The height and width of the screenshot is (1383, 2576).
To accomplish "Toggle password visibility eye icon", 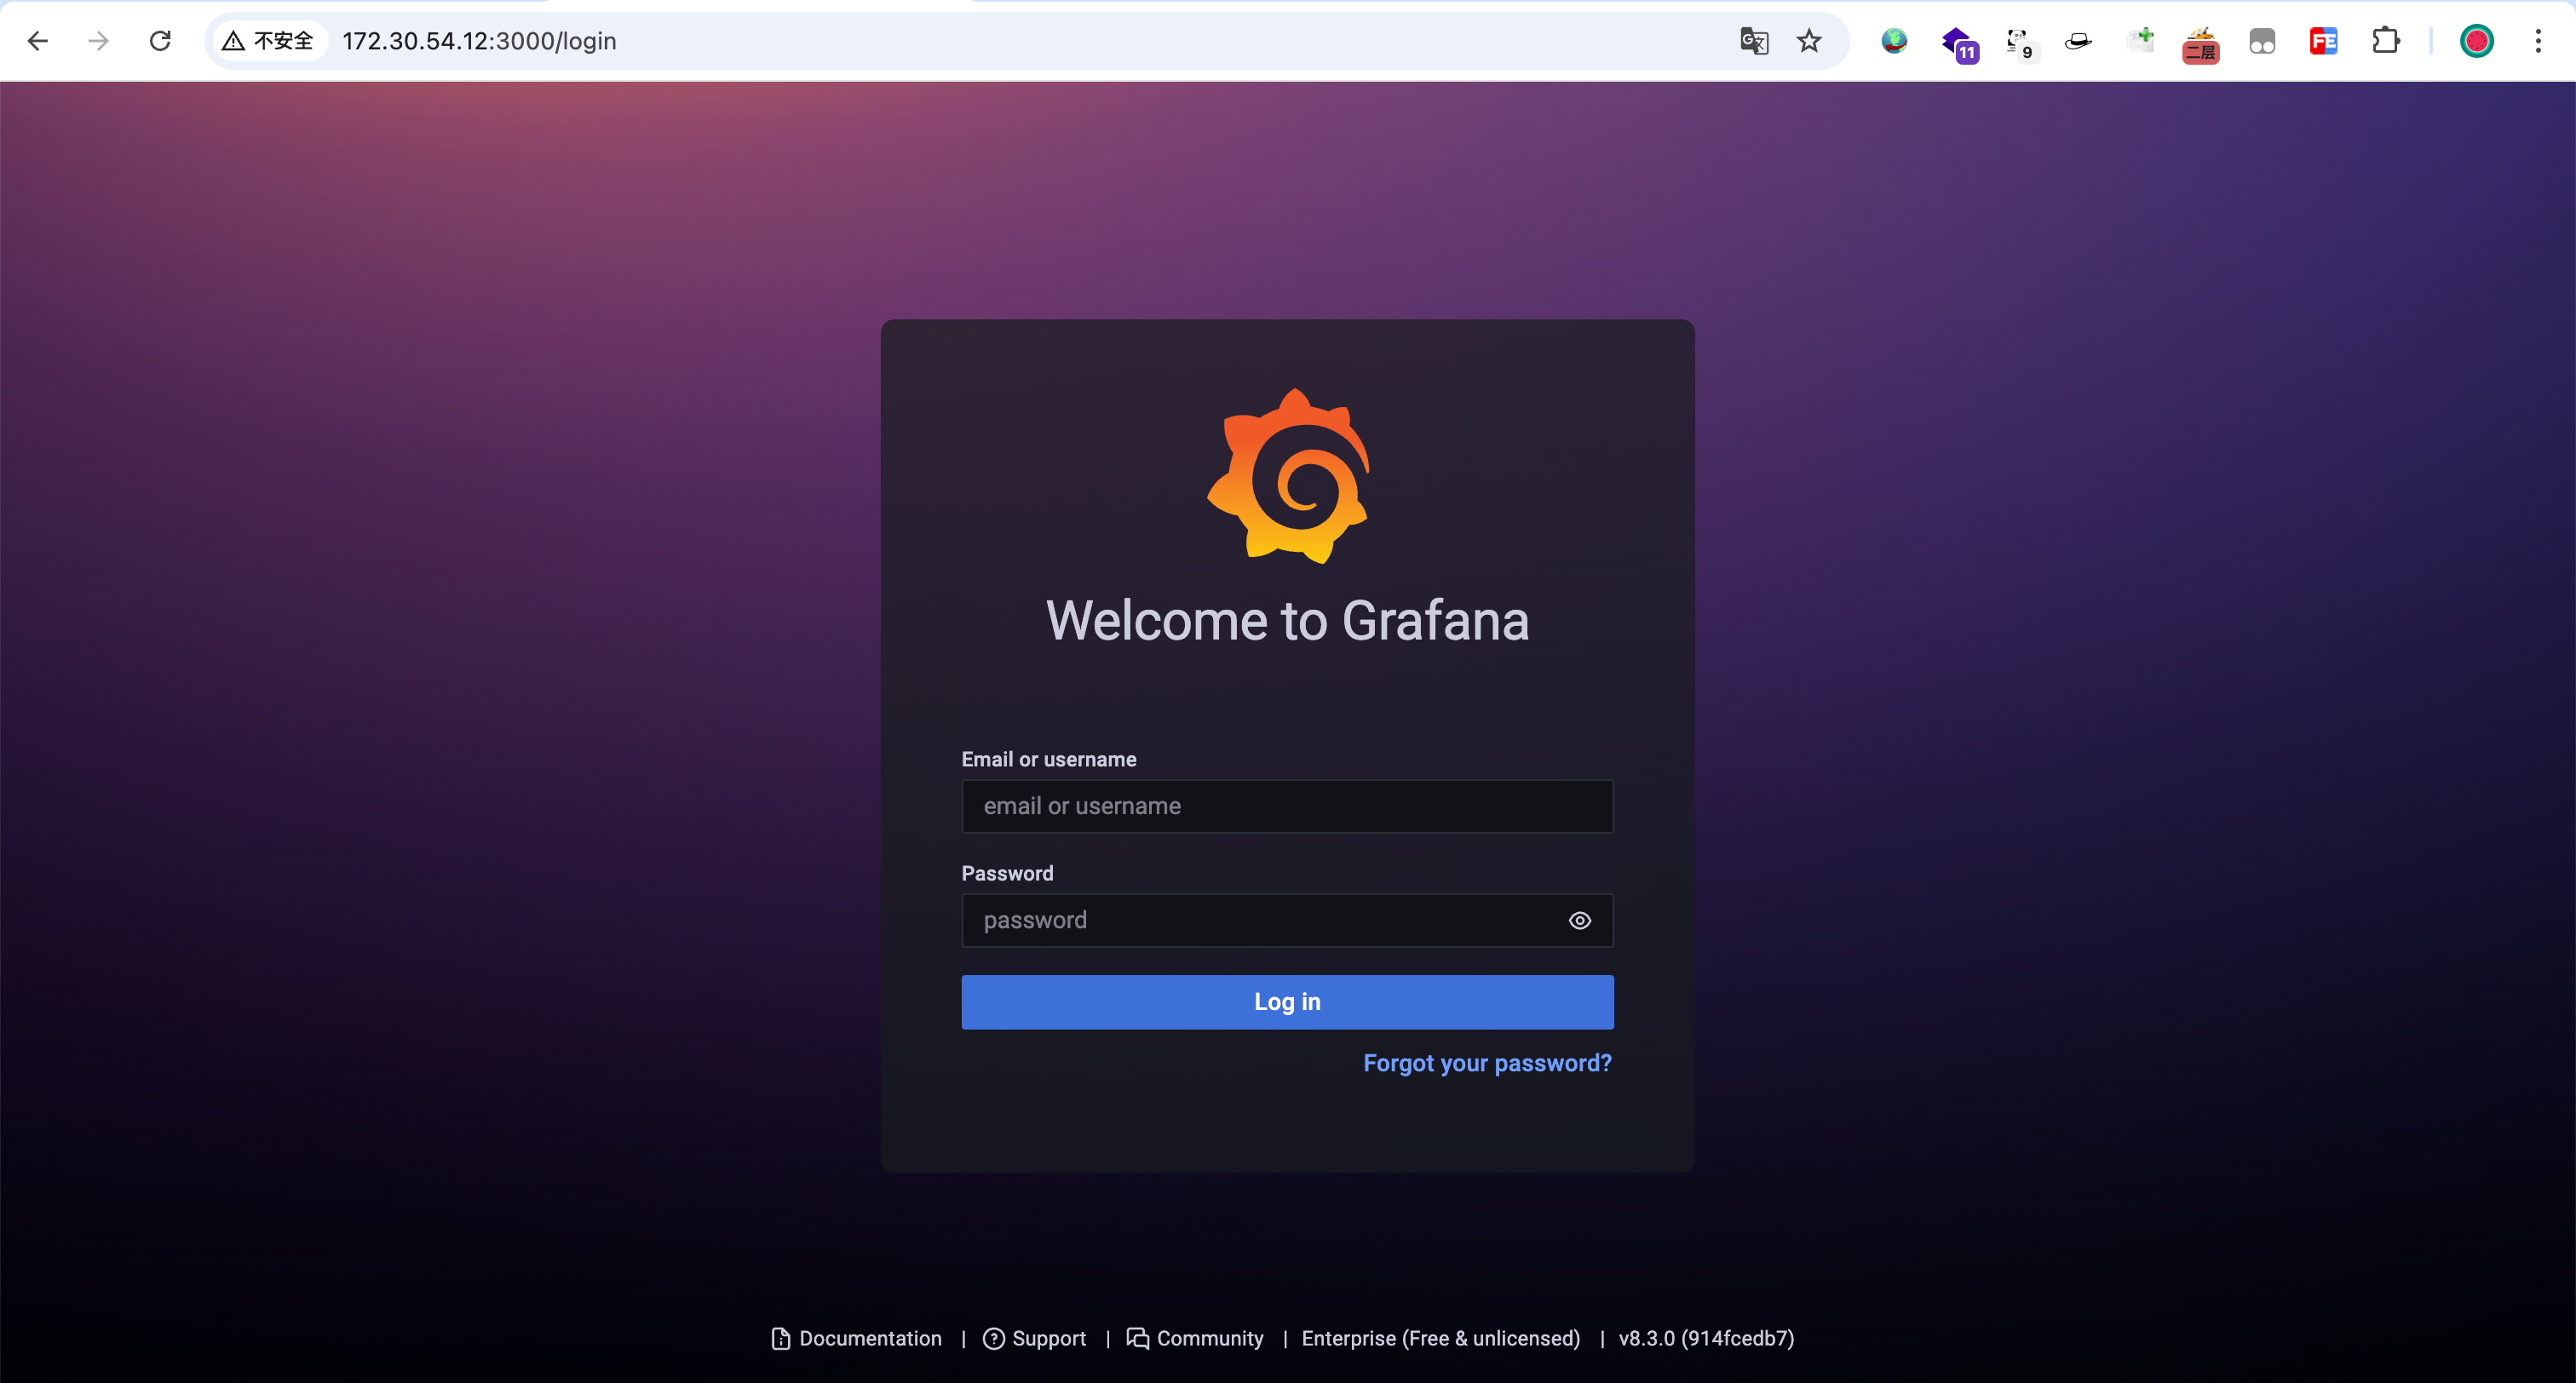I will pyautogui.click(x=1579, y=920).
